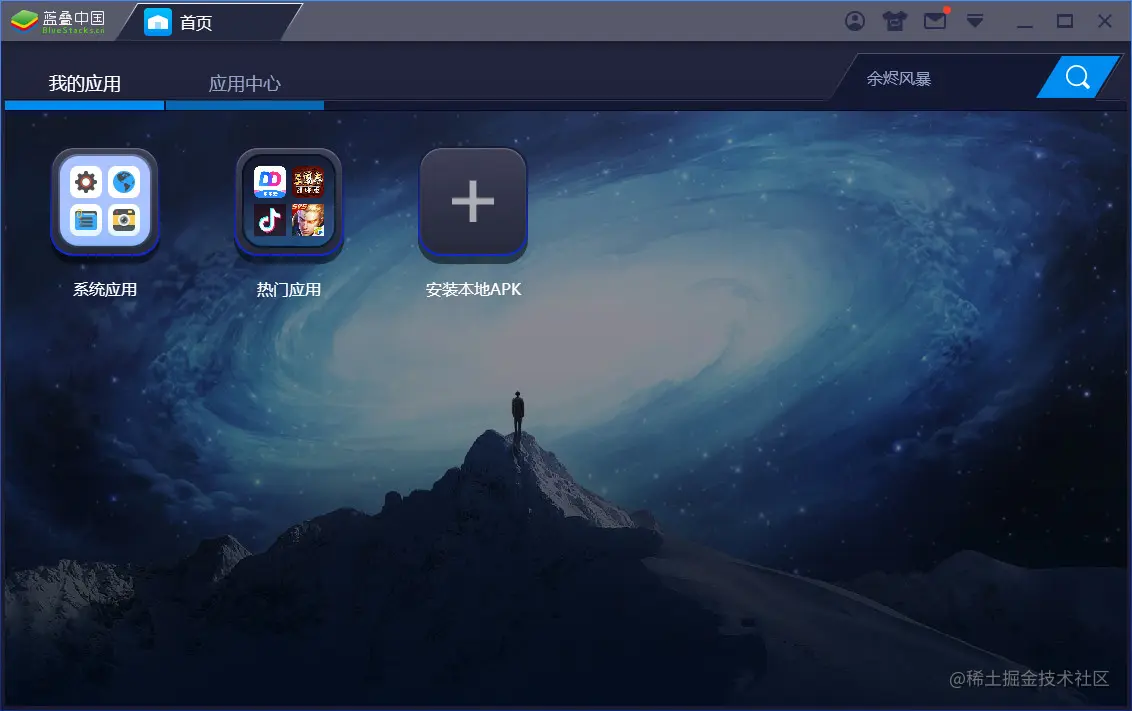Image resolution: width=1132 pixels, height=711 pixels.
Task: Open the browser globe inside 系统应用
Action: pyautogui.click(x=123, y=182)
